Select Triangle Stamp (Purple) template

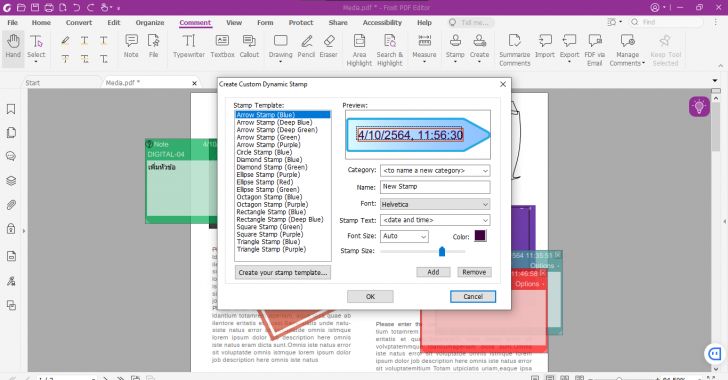point(271,249)
